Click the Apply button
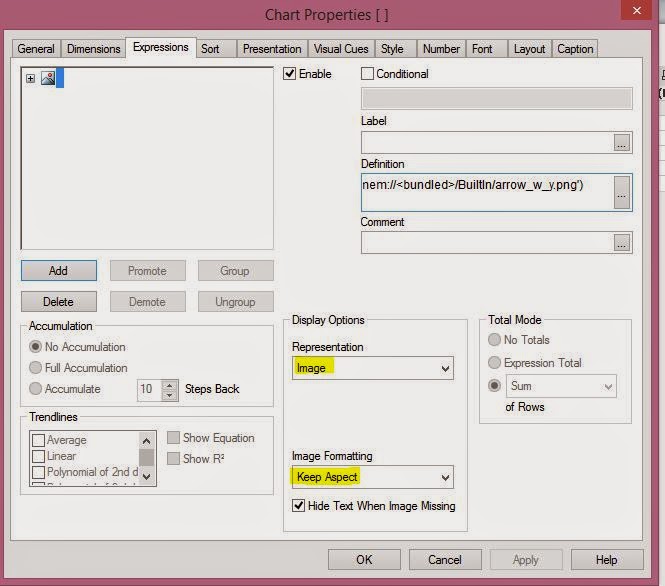 pyautogui.click(x=526, y=560)
